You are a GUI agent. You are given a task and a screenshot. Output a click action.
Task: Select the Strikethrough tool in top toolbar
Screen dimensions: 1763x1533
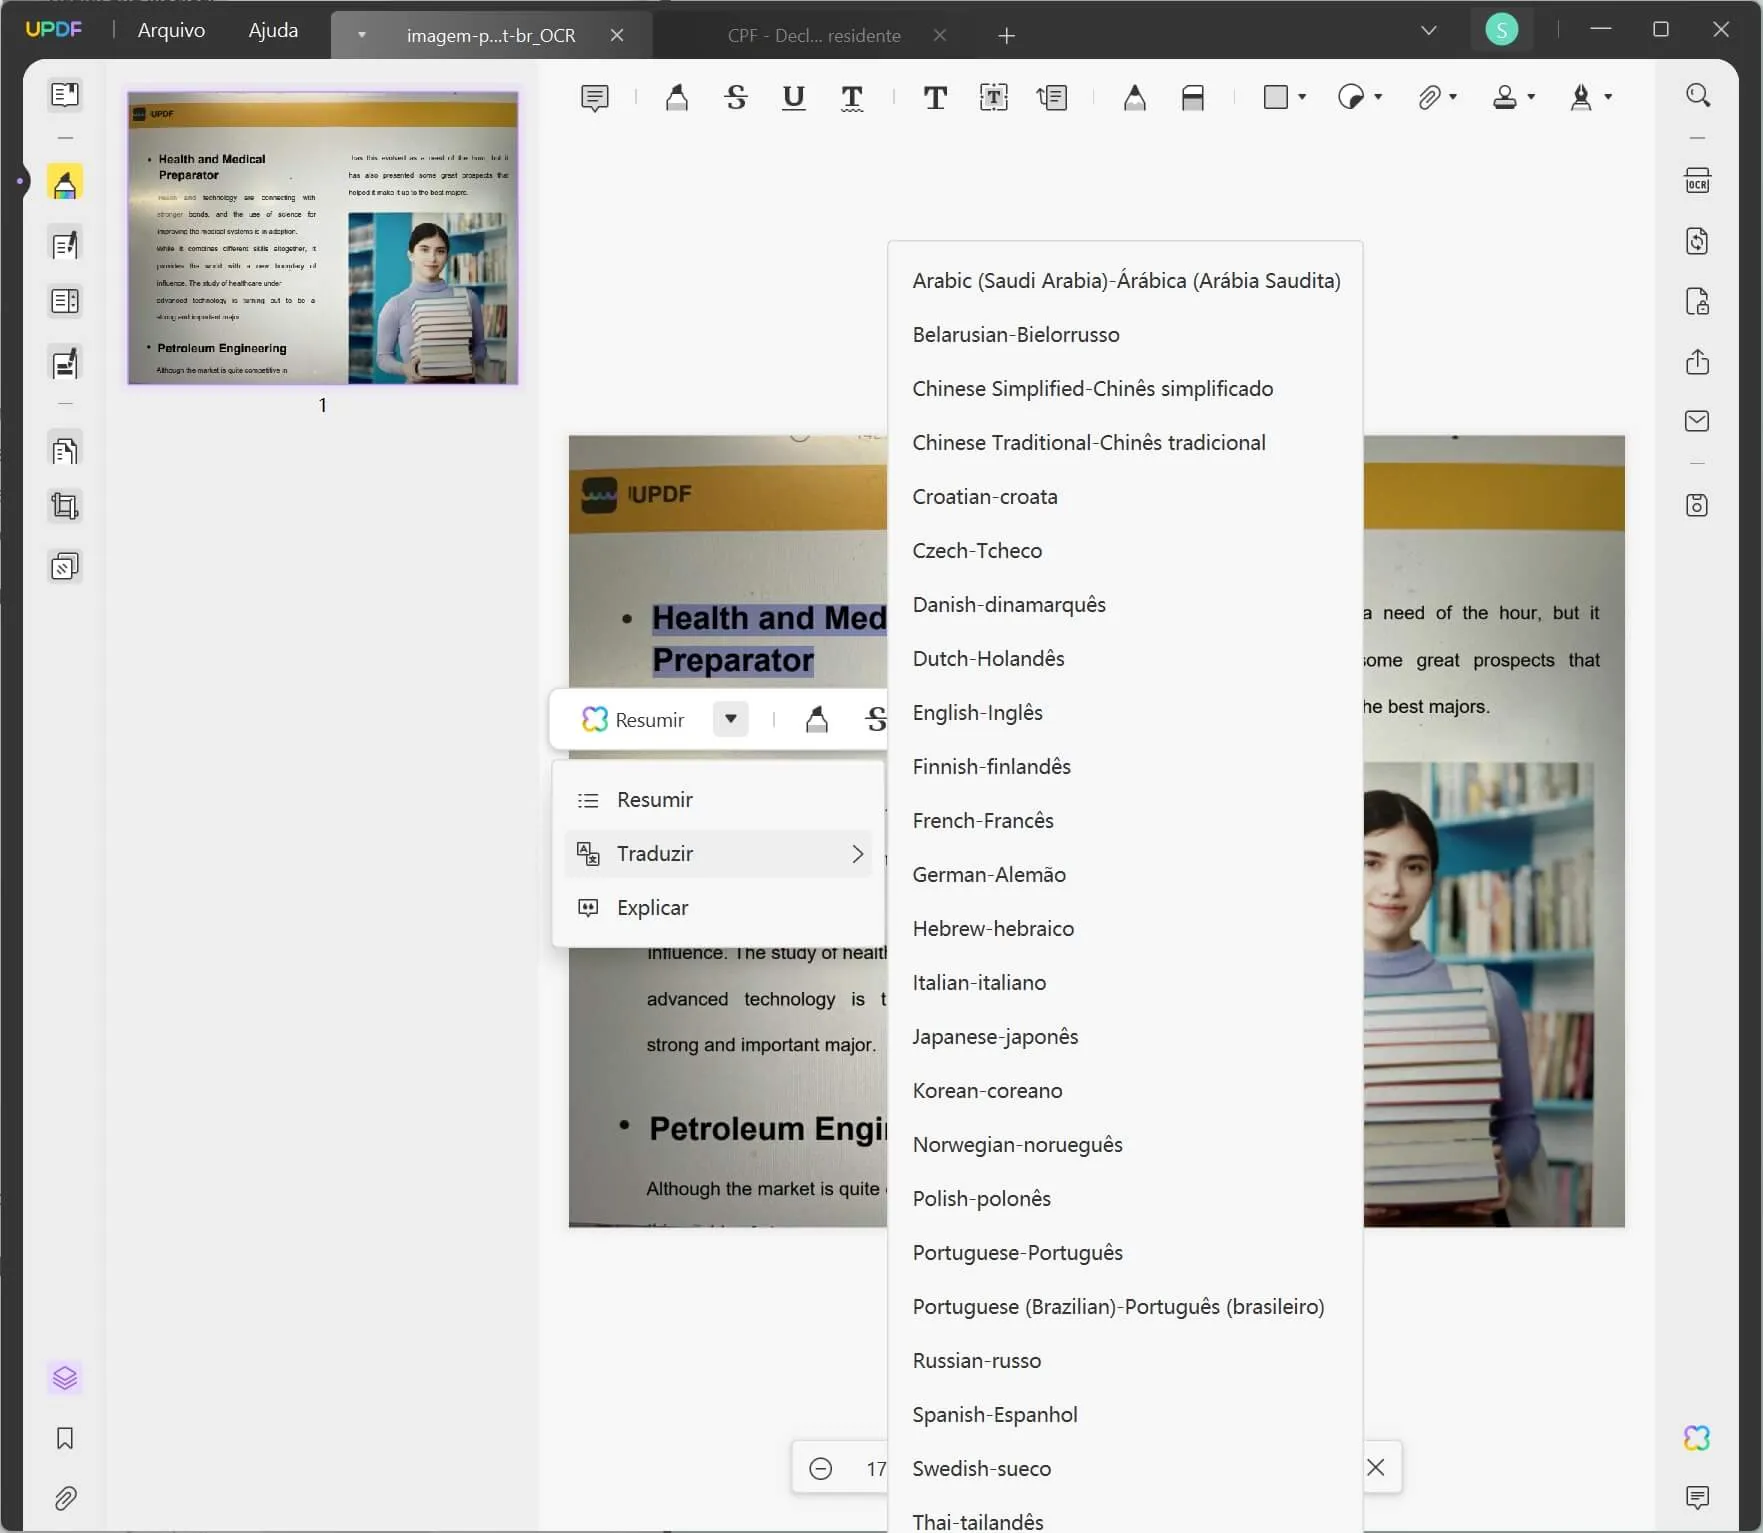pos(736,97)
